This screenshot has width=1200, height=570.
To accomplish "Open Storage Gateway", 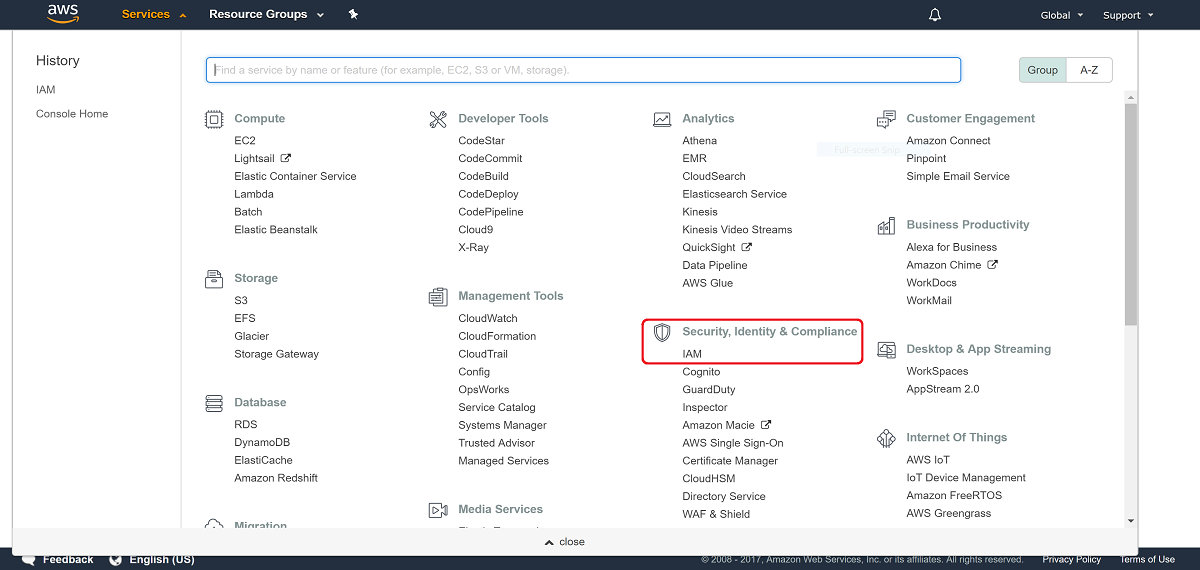I will [x=277, y=354].
